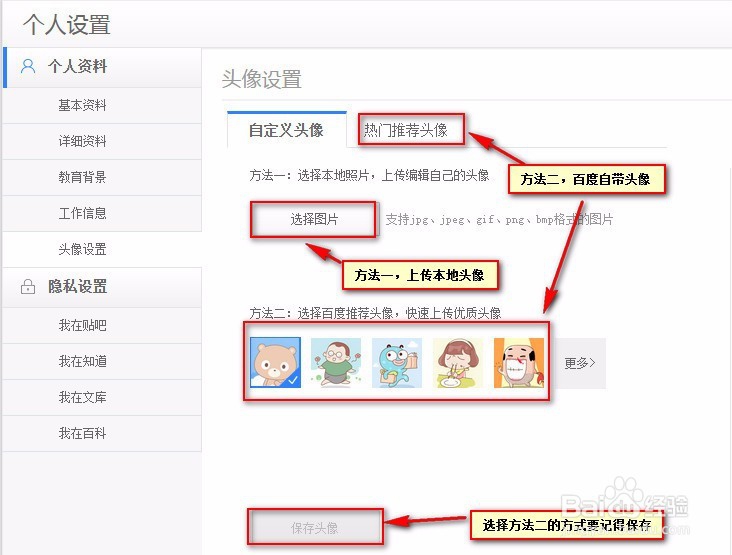Image resolution: width=732 pixels, height=555 pixels.
Task: Open 工作信息 in the sidebar
Action: click(102, 213)
